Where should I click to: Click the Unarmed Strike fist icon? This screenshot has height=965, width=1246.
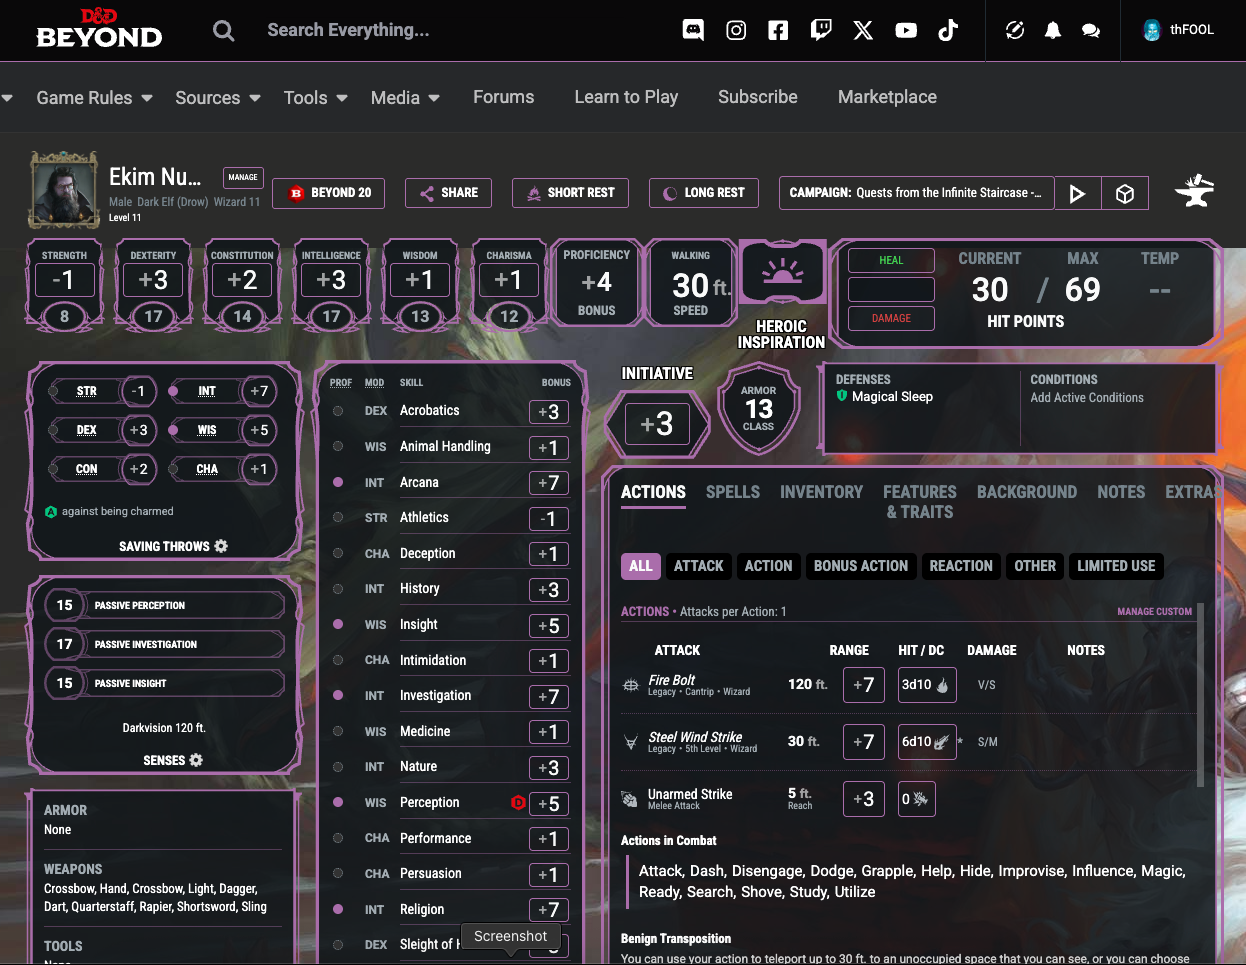pos(630,799)
